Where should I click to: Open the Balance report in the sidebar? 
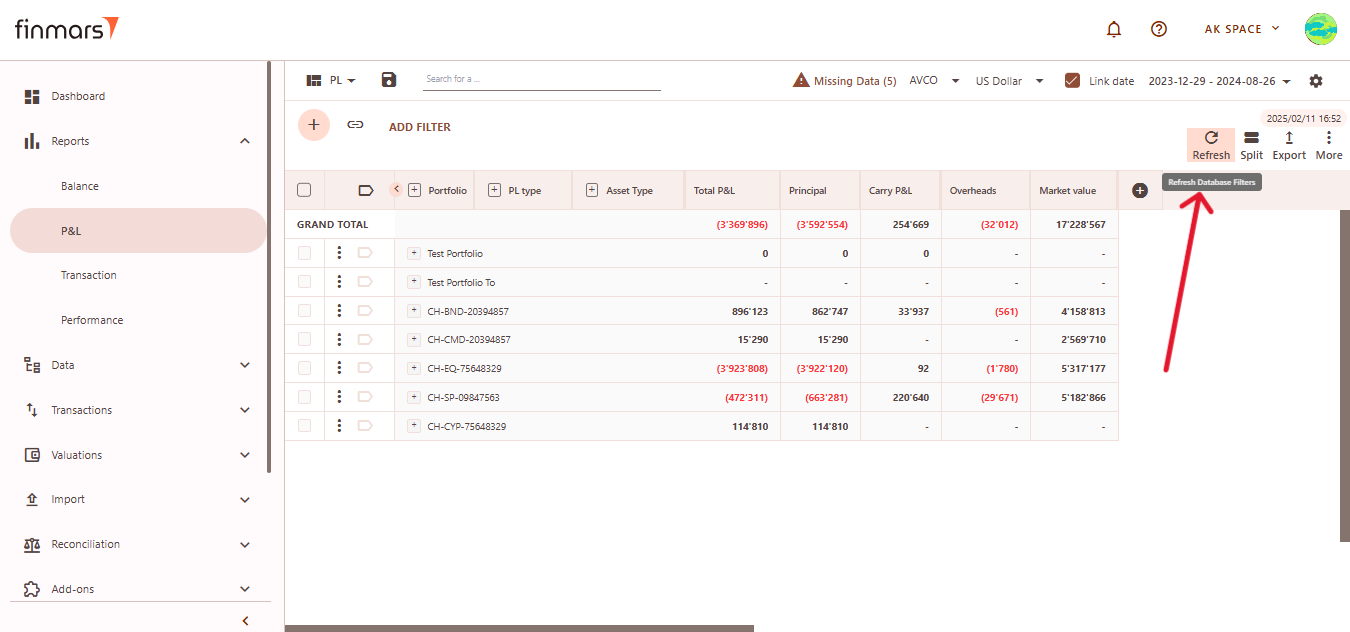click(80, 186)
